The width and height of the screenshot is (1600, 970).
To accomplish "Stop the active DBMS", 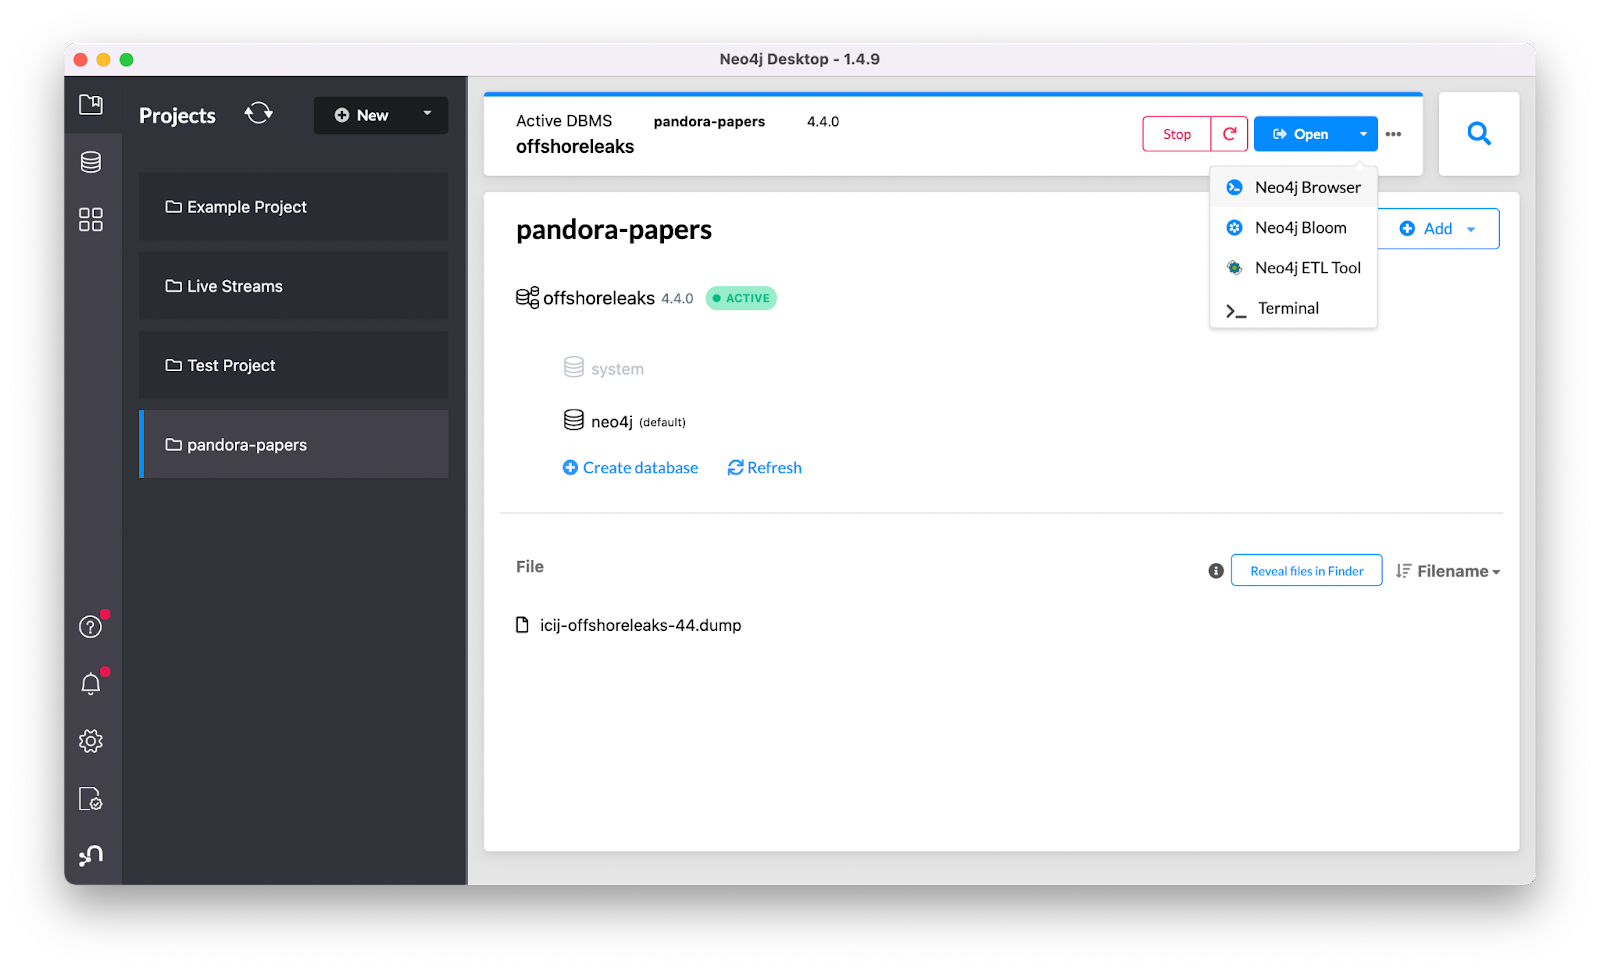I will click(1177, 134).
